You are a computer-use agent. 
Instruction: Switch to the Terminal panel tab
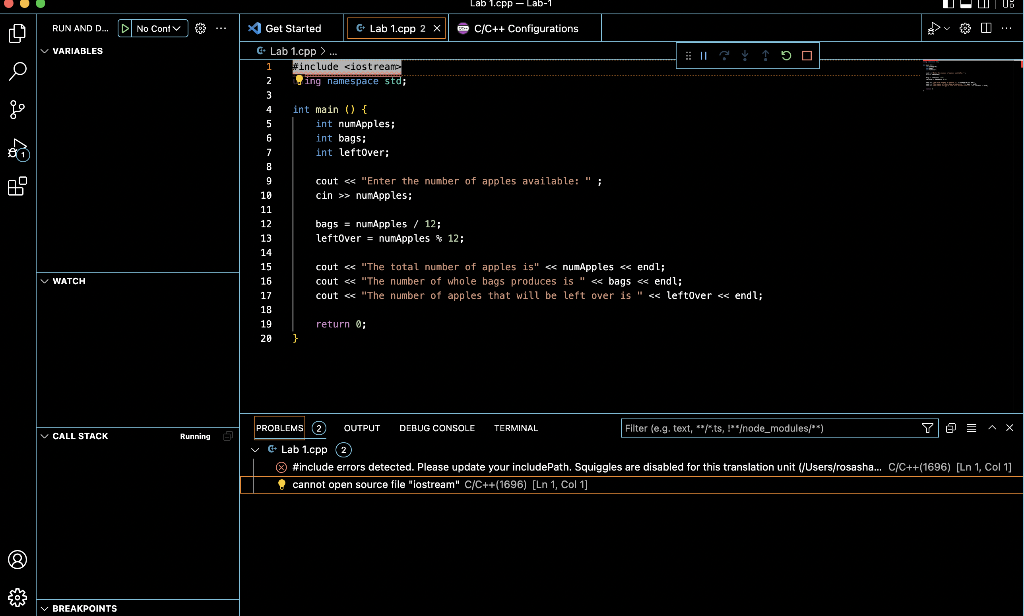(515, 428)
